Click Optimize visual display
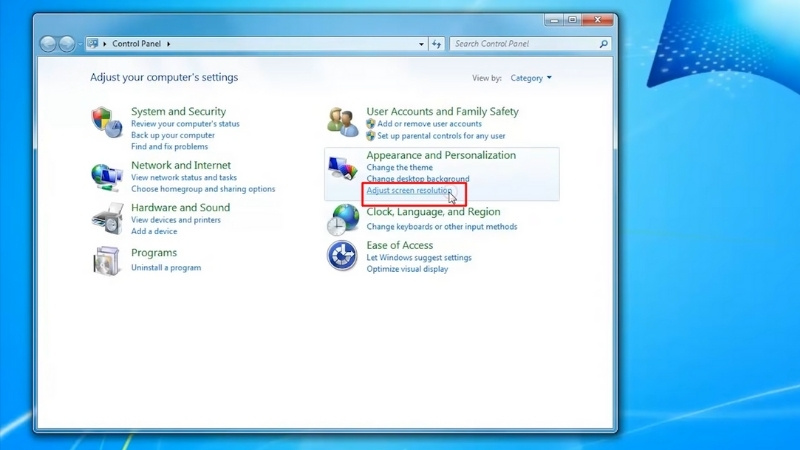Viewport: 800px width, 450px height. pyautogui.click(x=407, y=269)
